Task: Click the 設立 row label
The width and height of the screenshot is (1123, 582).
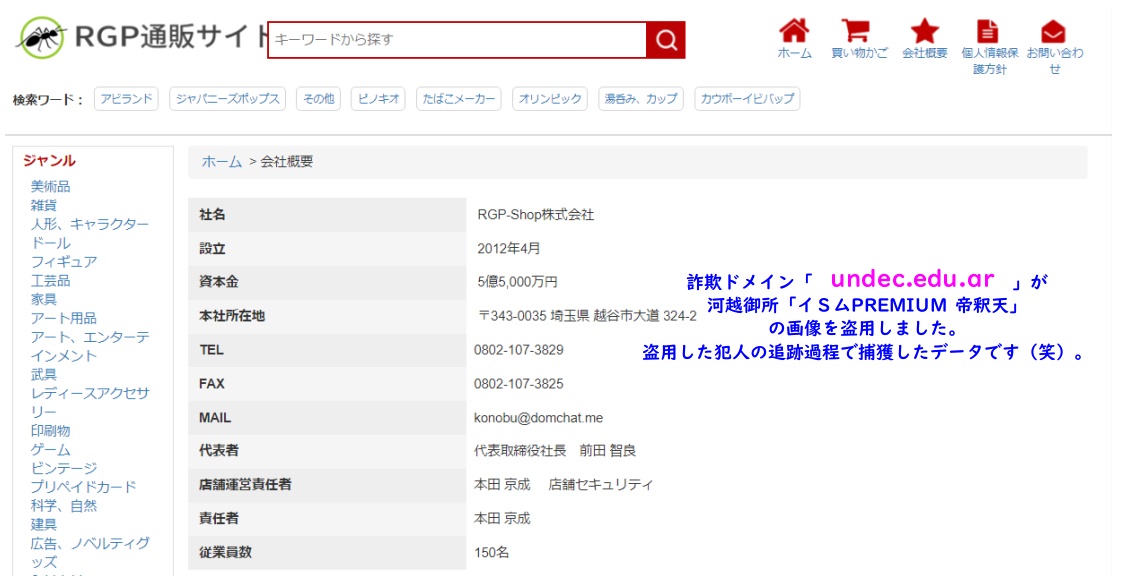Action: 212,248
